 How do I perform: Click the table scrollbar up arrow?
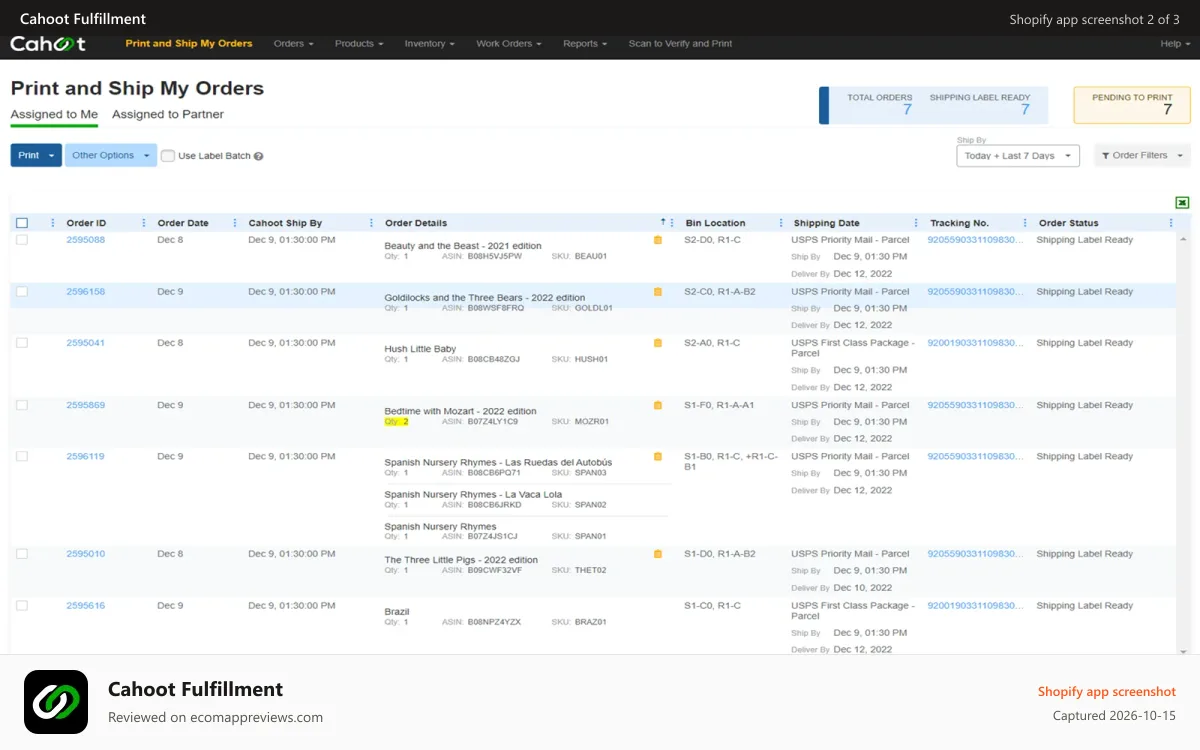point(1185,240)
